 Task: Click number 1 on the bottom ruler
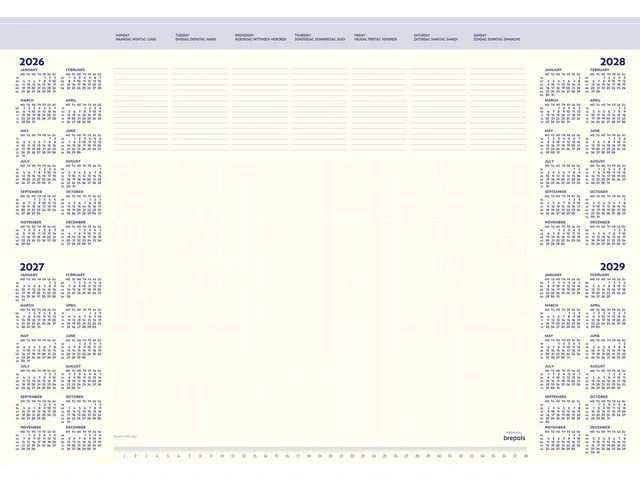(x=124, y=456)
